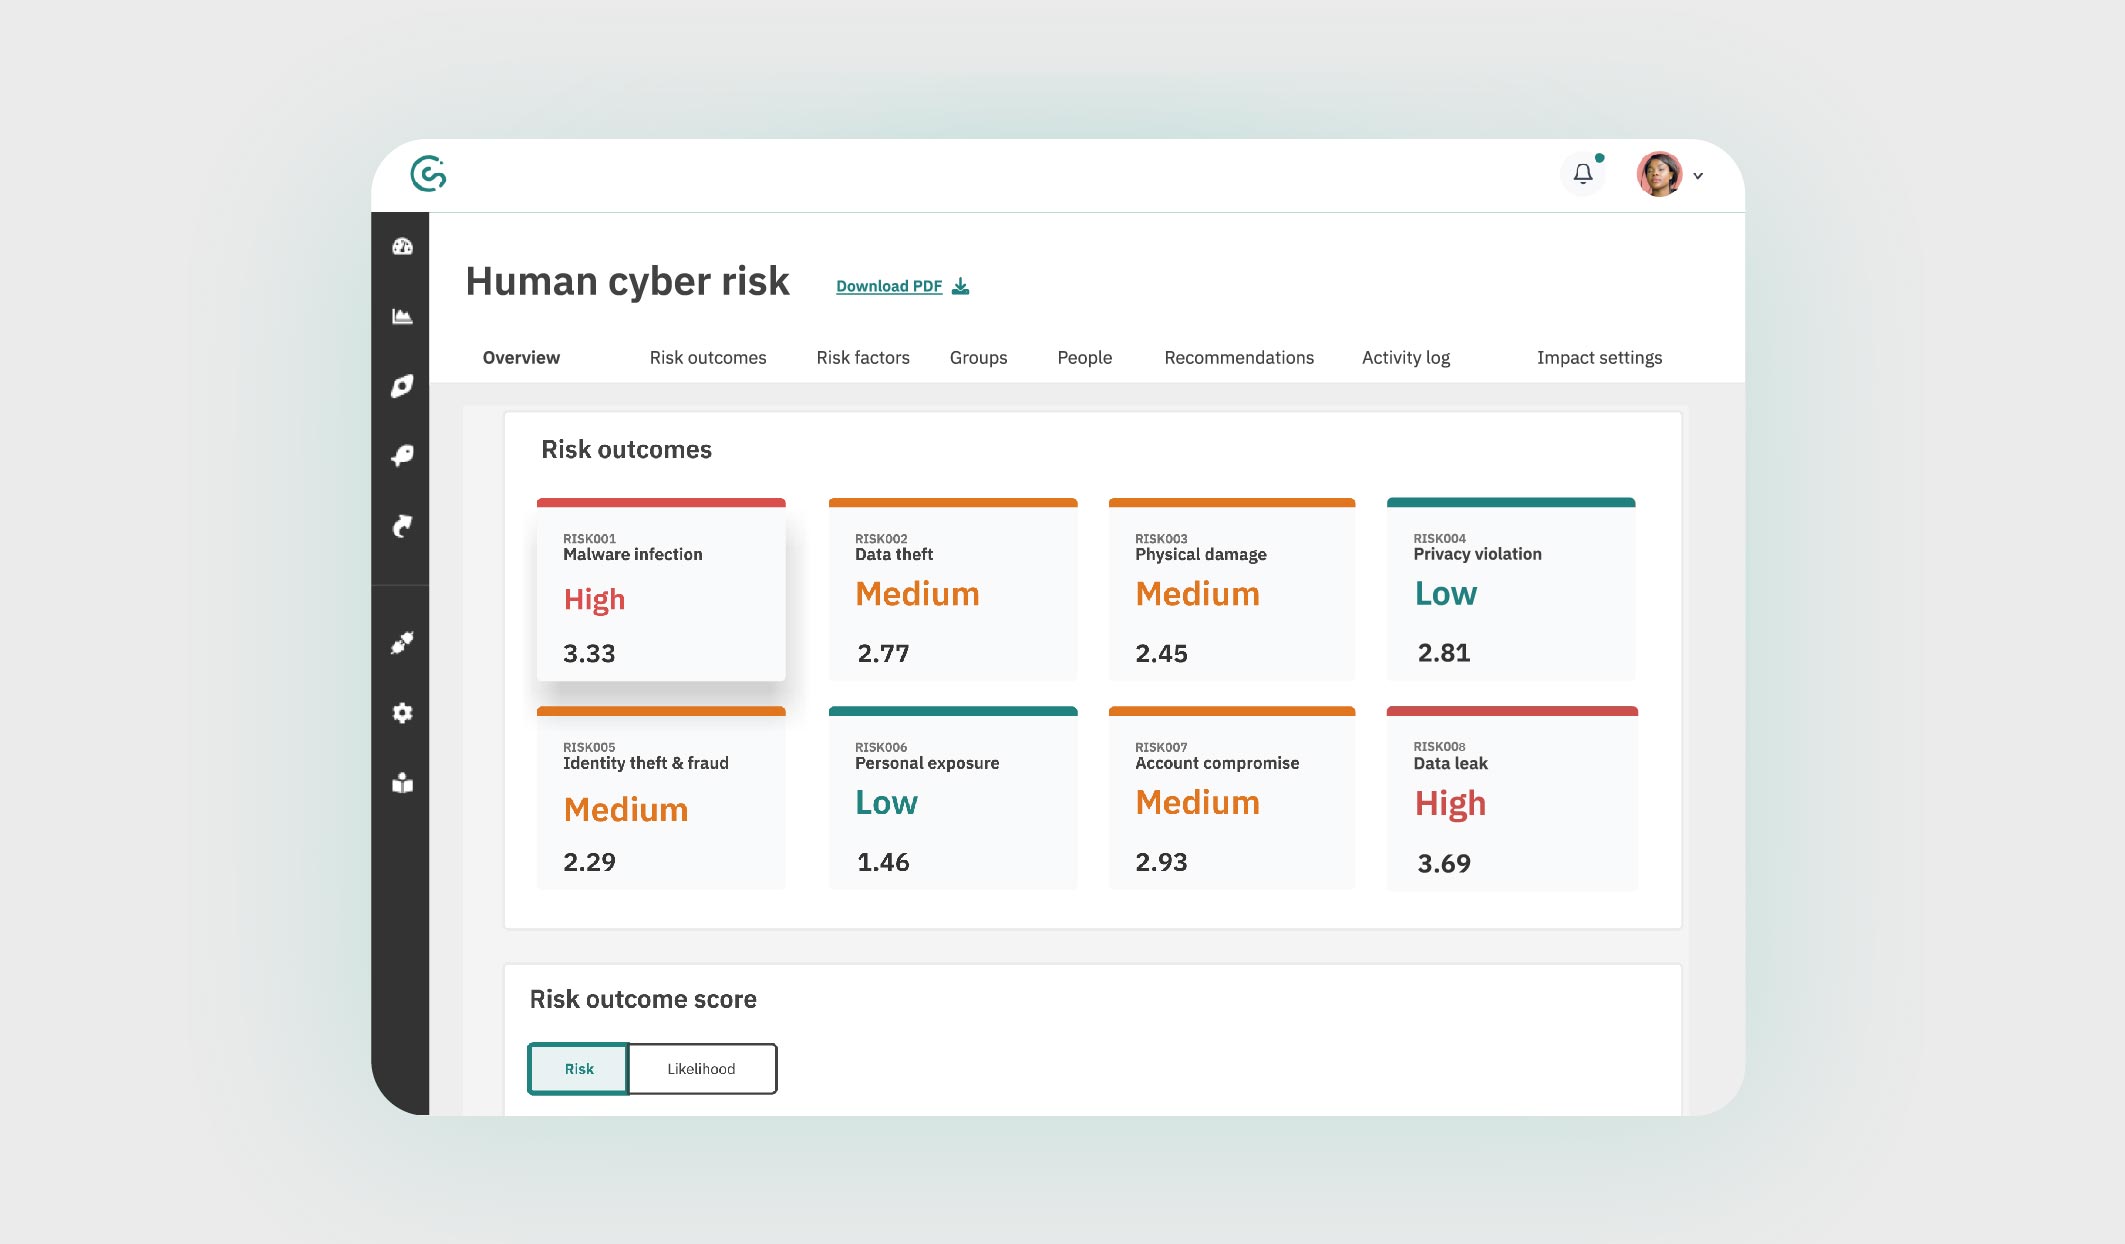Expand the user account menu chevron
The width and height of the screenshot is (2125, 1244).
pos(1698,176)
